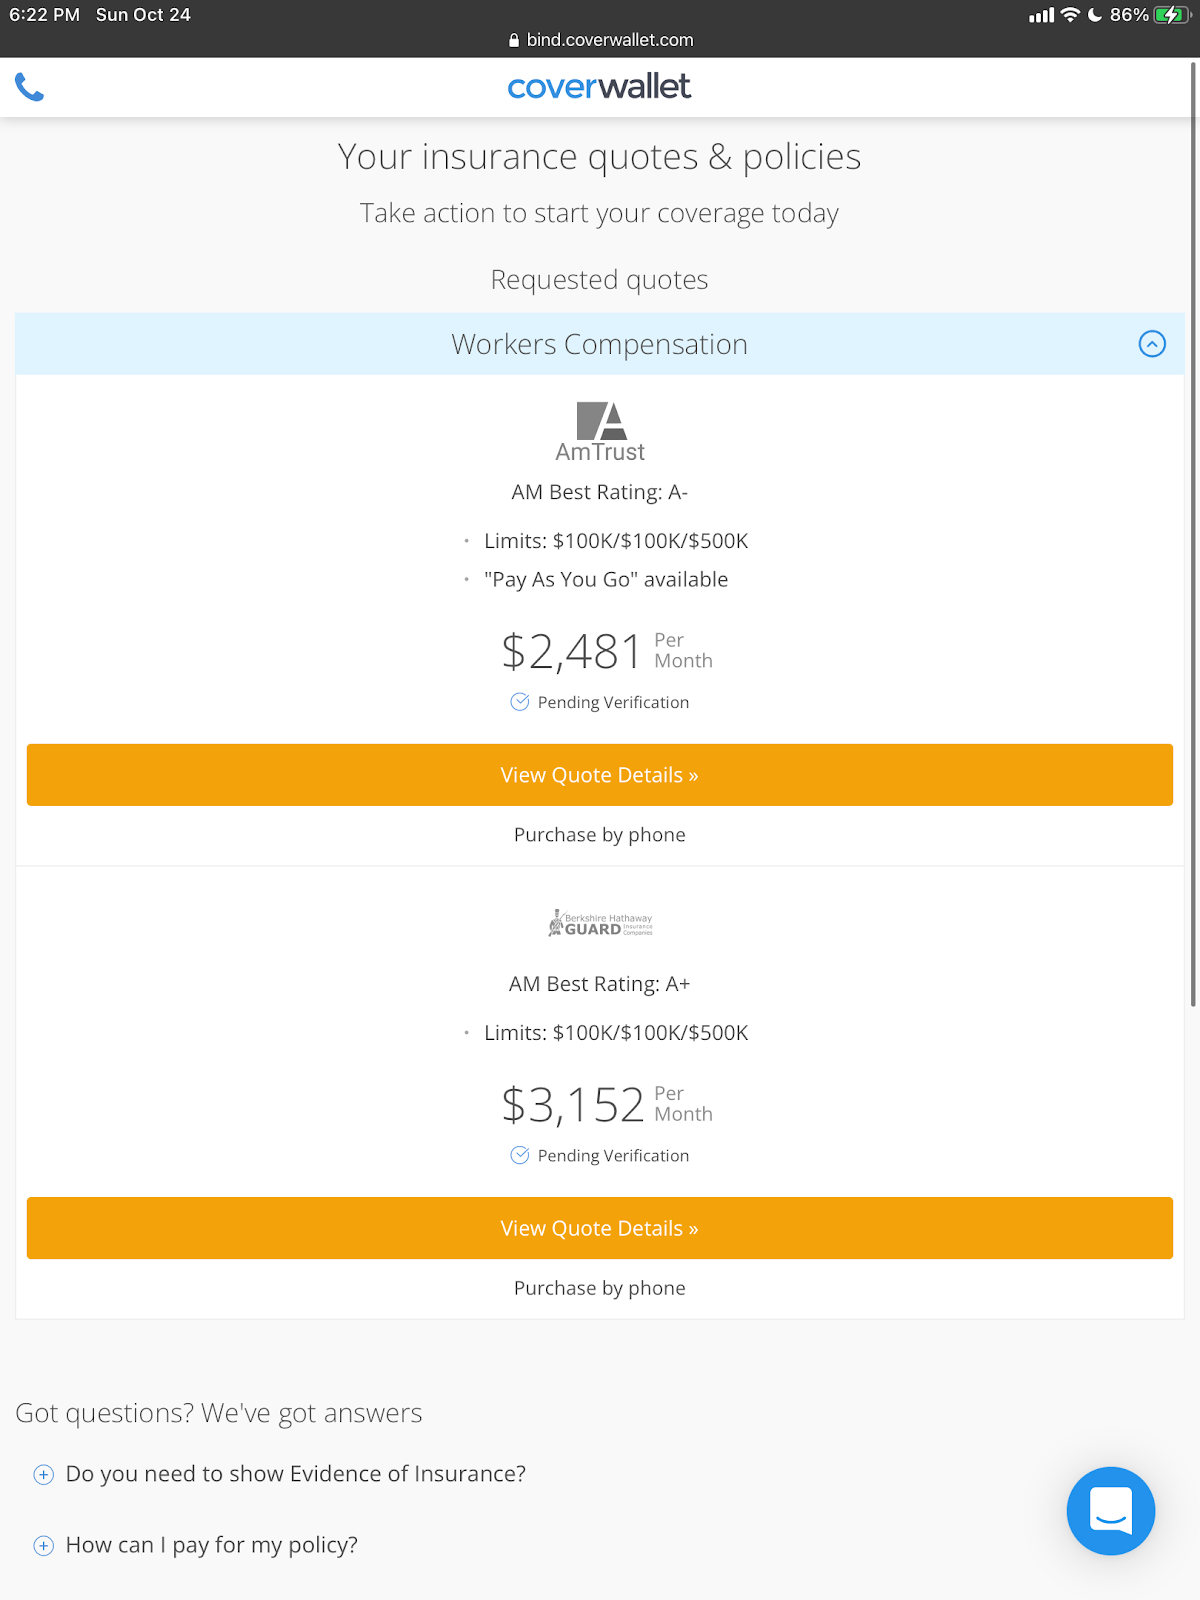
Task: Click the CoverWallet logo
Action: (599, 87)
